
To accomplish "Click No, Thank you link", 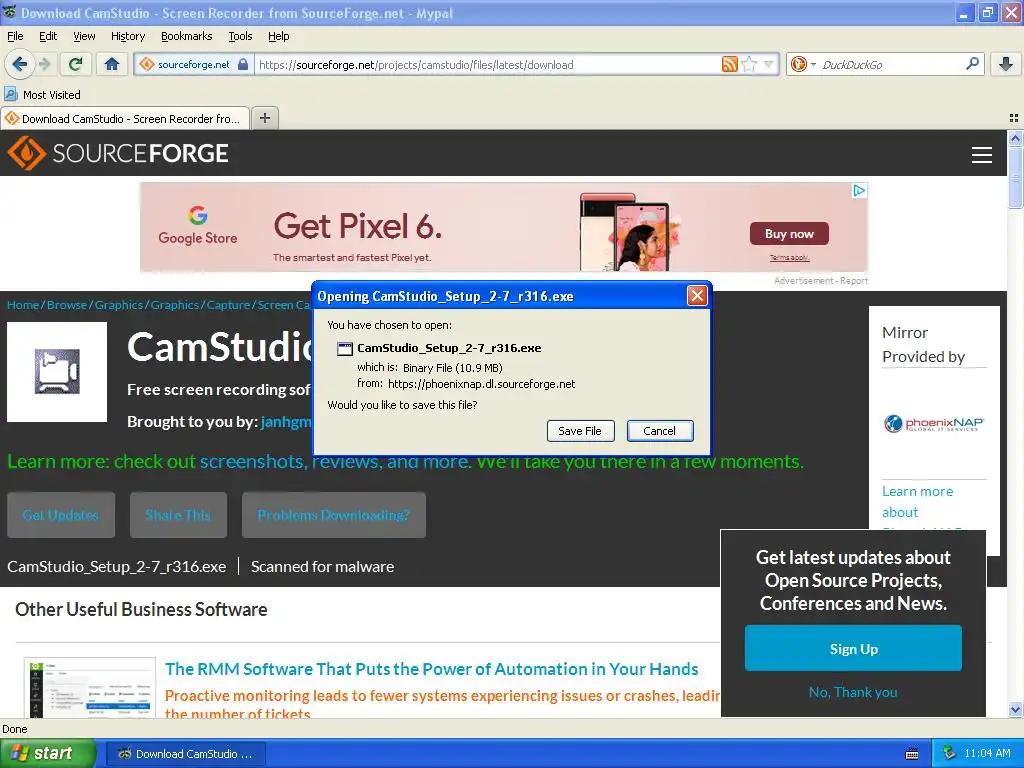I will coord(853,692).
